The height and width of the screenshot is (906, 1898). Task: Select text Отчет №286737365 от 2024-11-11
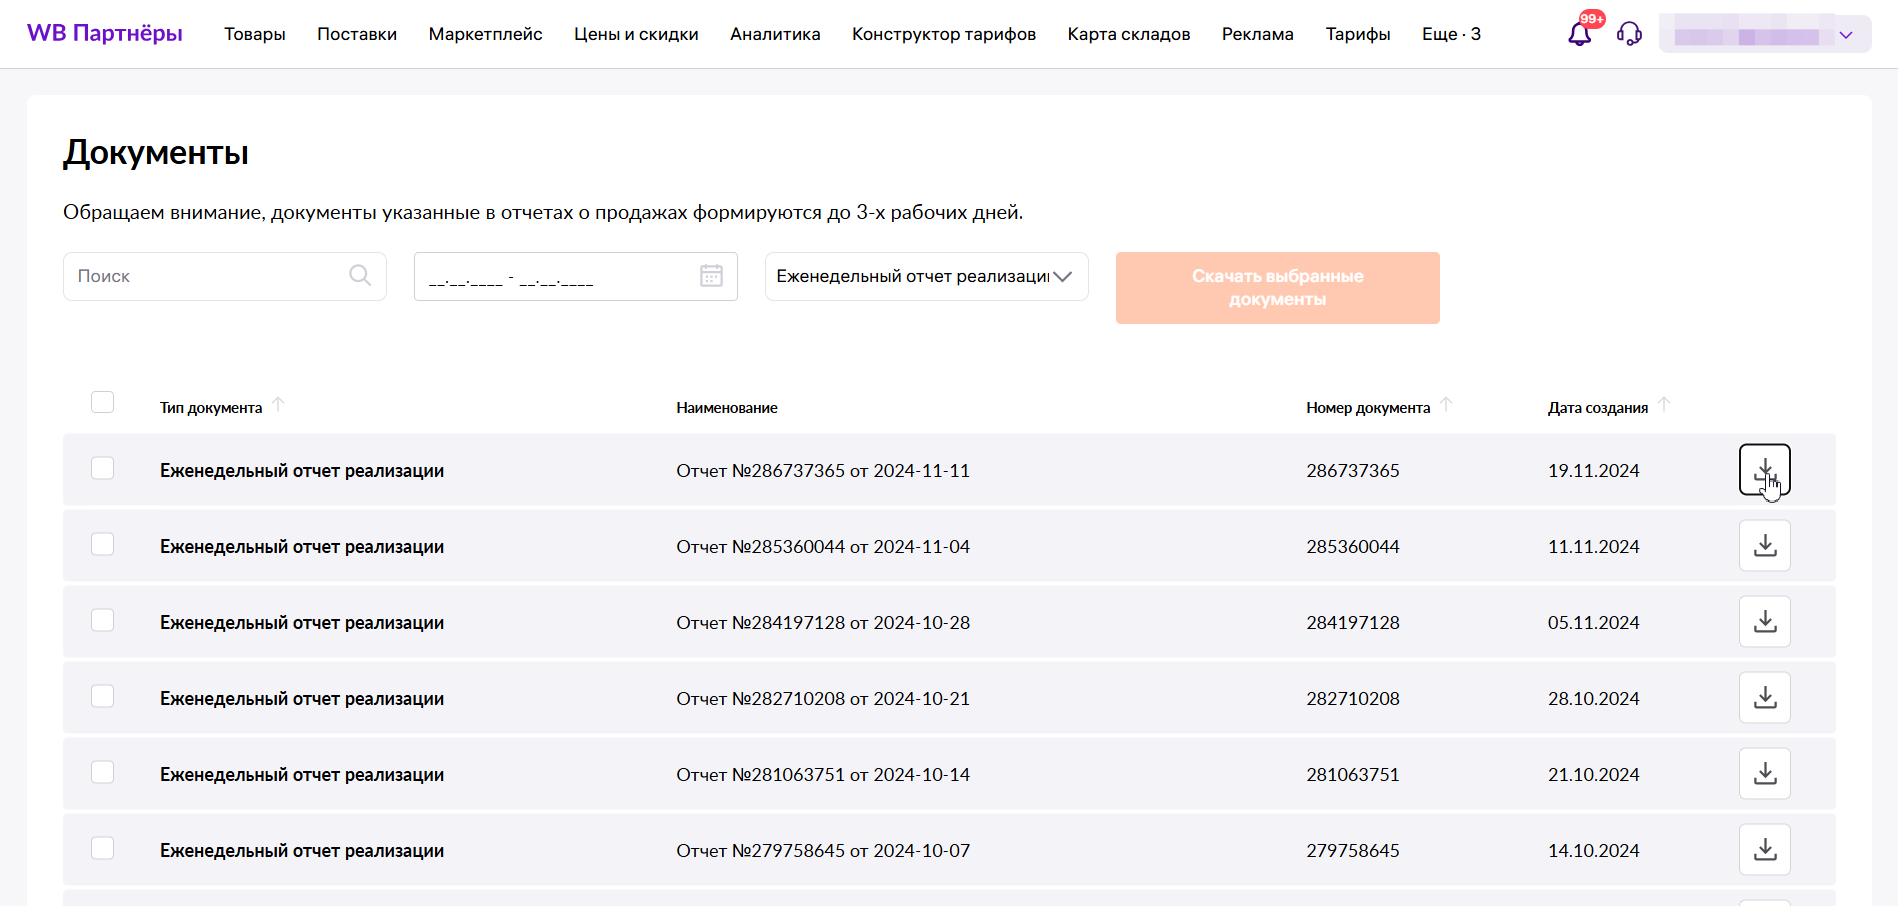[823, 470]
